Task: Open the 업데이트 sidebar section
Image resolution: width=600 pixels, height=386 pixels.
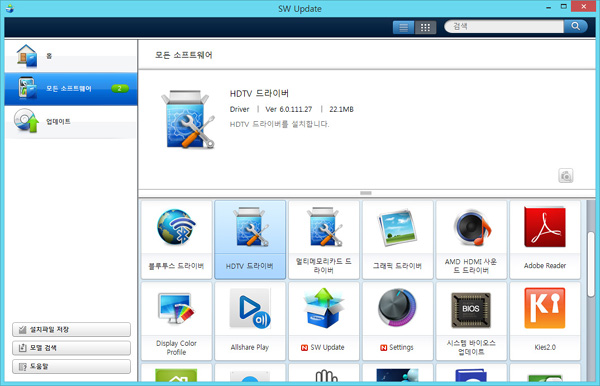Action: pyautogui.click(x=71, y=122)
